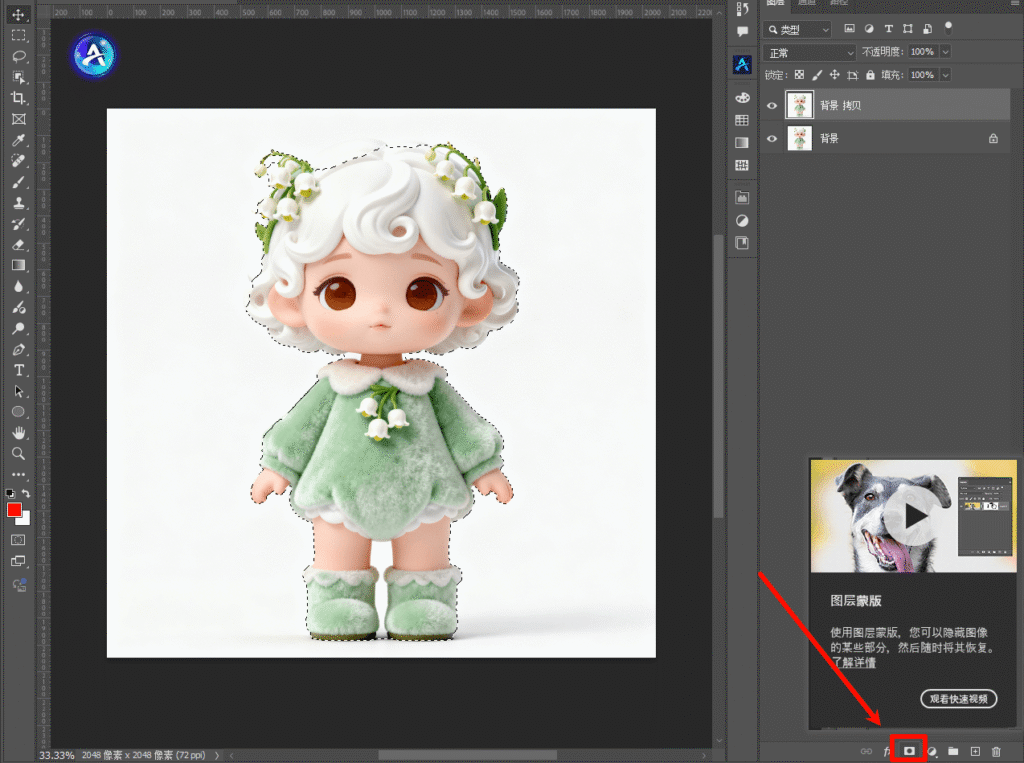Click the 了解详情 link in tooltip

pos(853,662)
